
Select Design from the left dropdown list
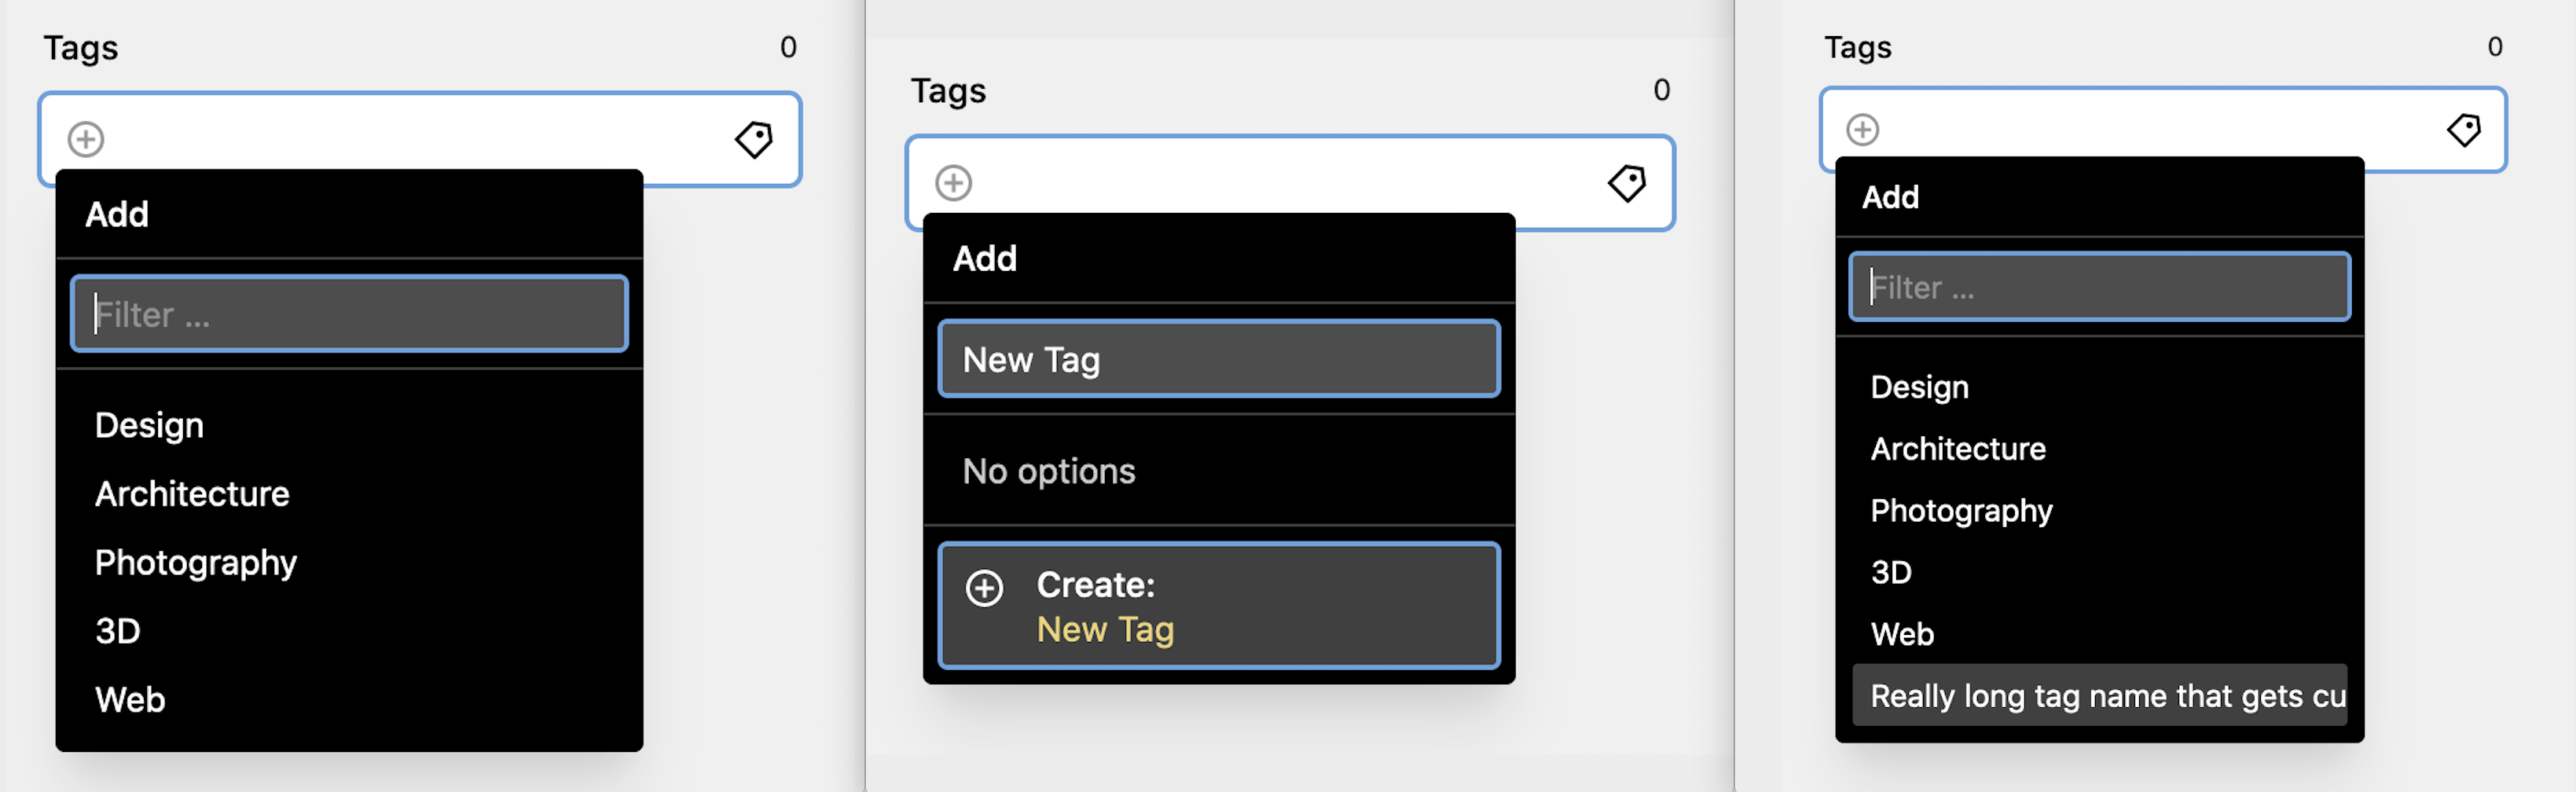point(148,424)
